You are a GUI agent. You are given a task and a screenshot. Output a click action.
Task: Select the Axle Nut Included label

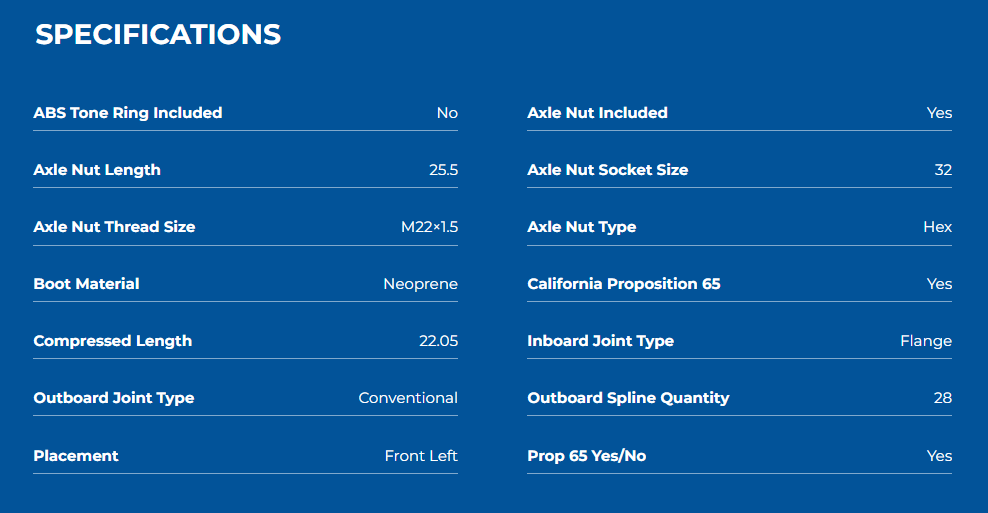pos(597,113)
